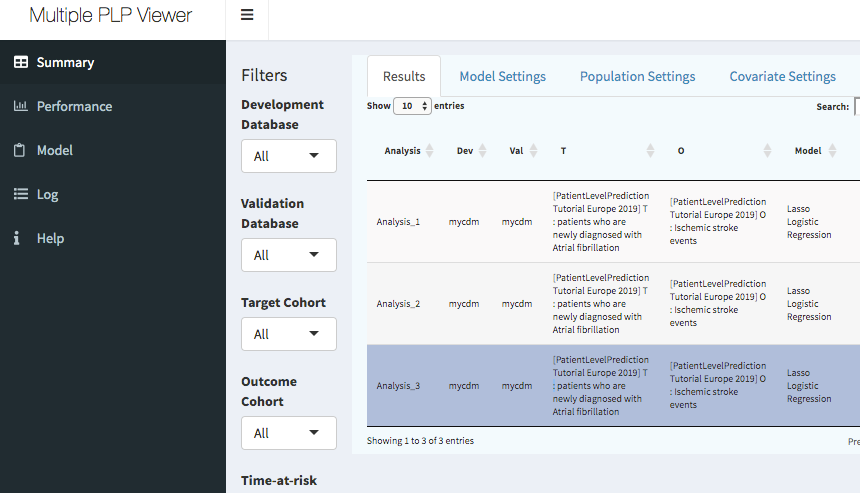Sort by O column arrows
Screen dimensions: 860x493
pos(767,151)
